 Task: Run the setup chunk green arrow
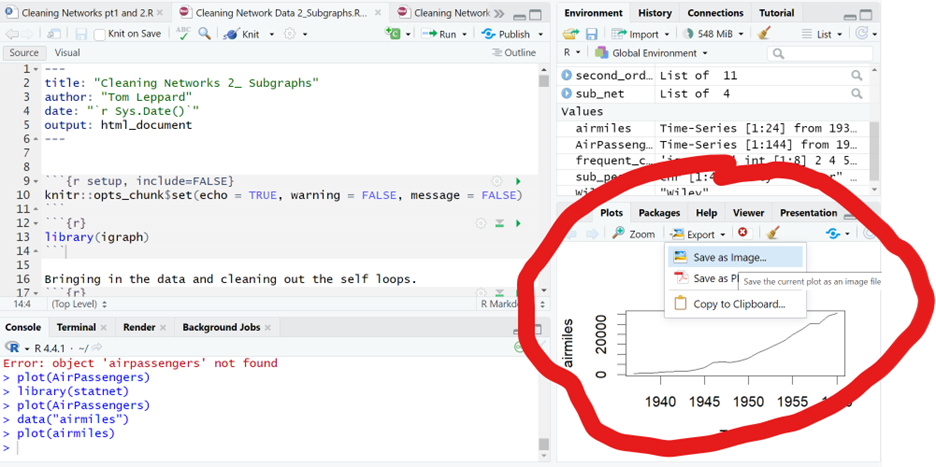click(518, 180)
